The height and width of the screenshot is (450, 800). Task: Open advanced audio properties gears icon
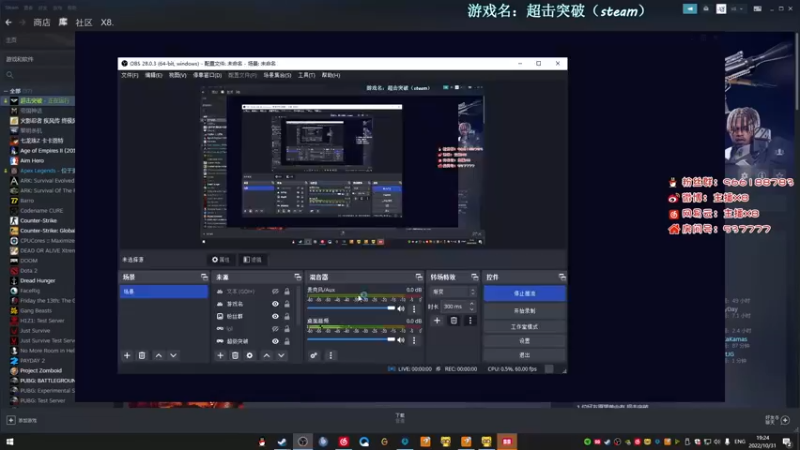click(314, 355)
